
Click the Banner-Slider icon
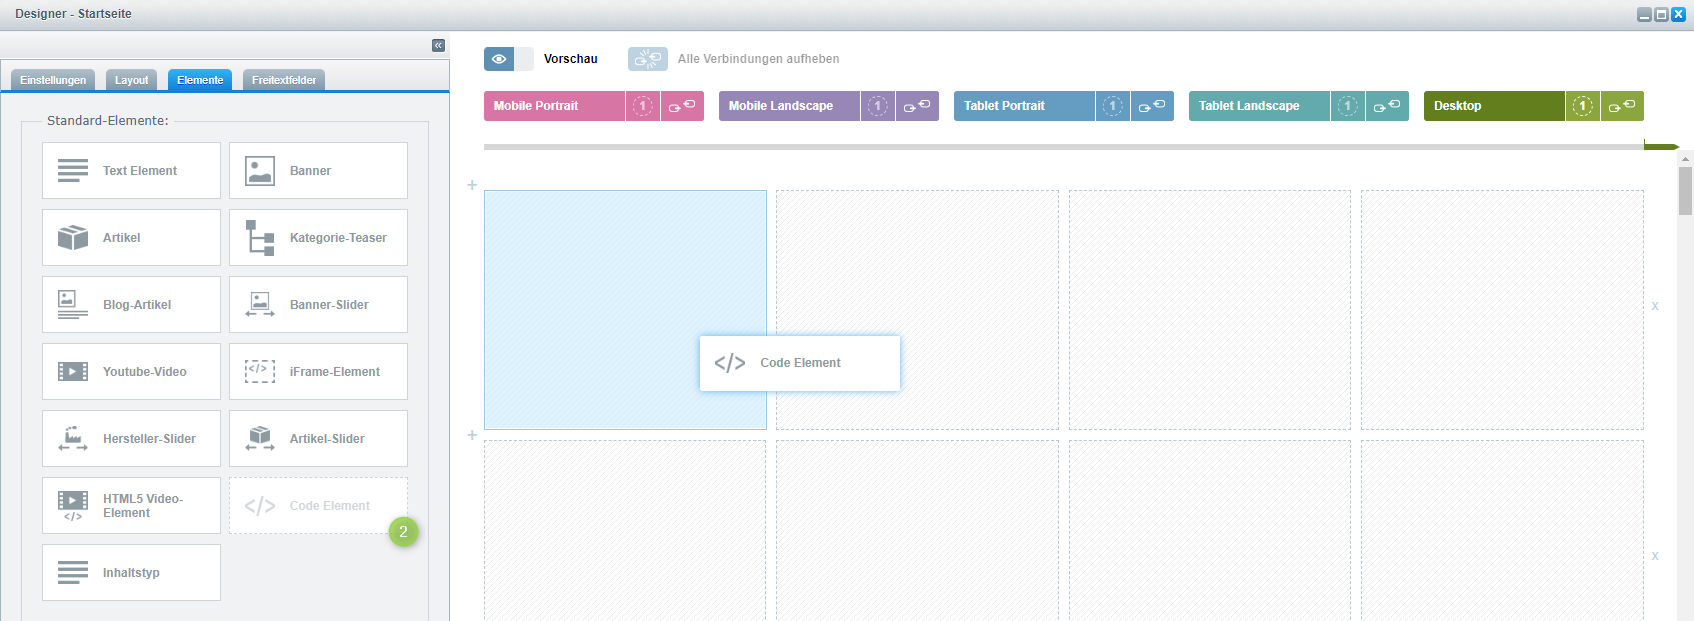tap(260, 305)
